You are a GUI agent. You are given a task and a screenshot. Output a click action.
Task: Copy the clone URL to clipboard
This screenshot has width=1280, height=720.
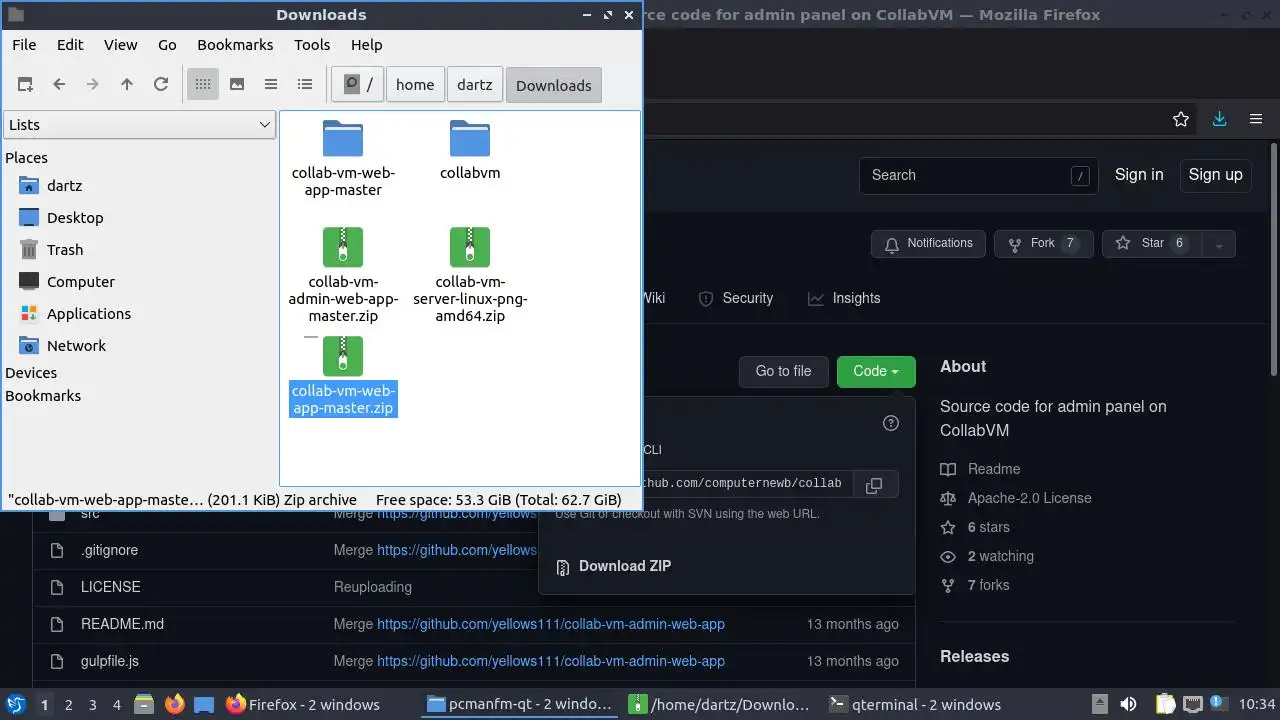pos(874,485)
